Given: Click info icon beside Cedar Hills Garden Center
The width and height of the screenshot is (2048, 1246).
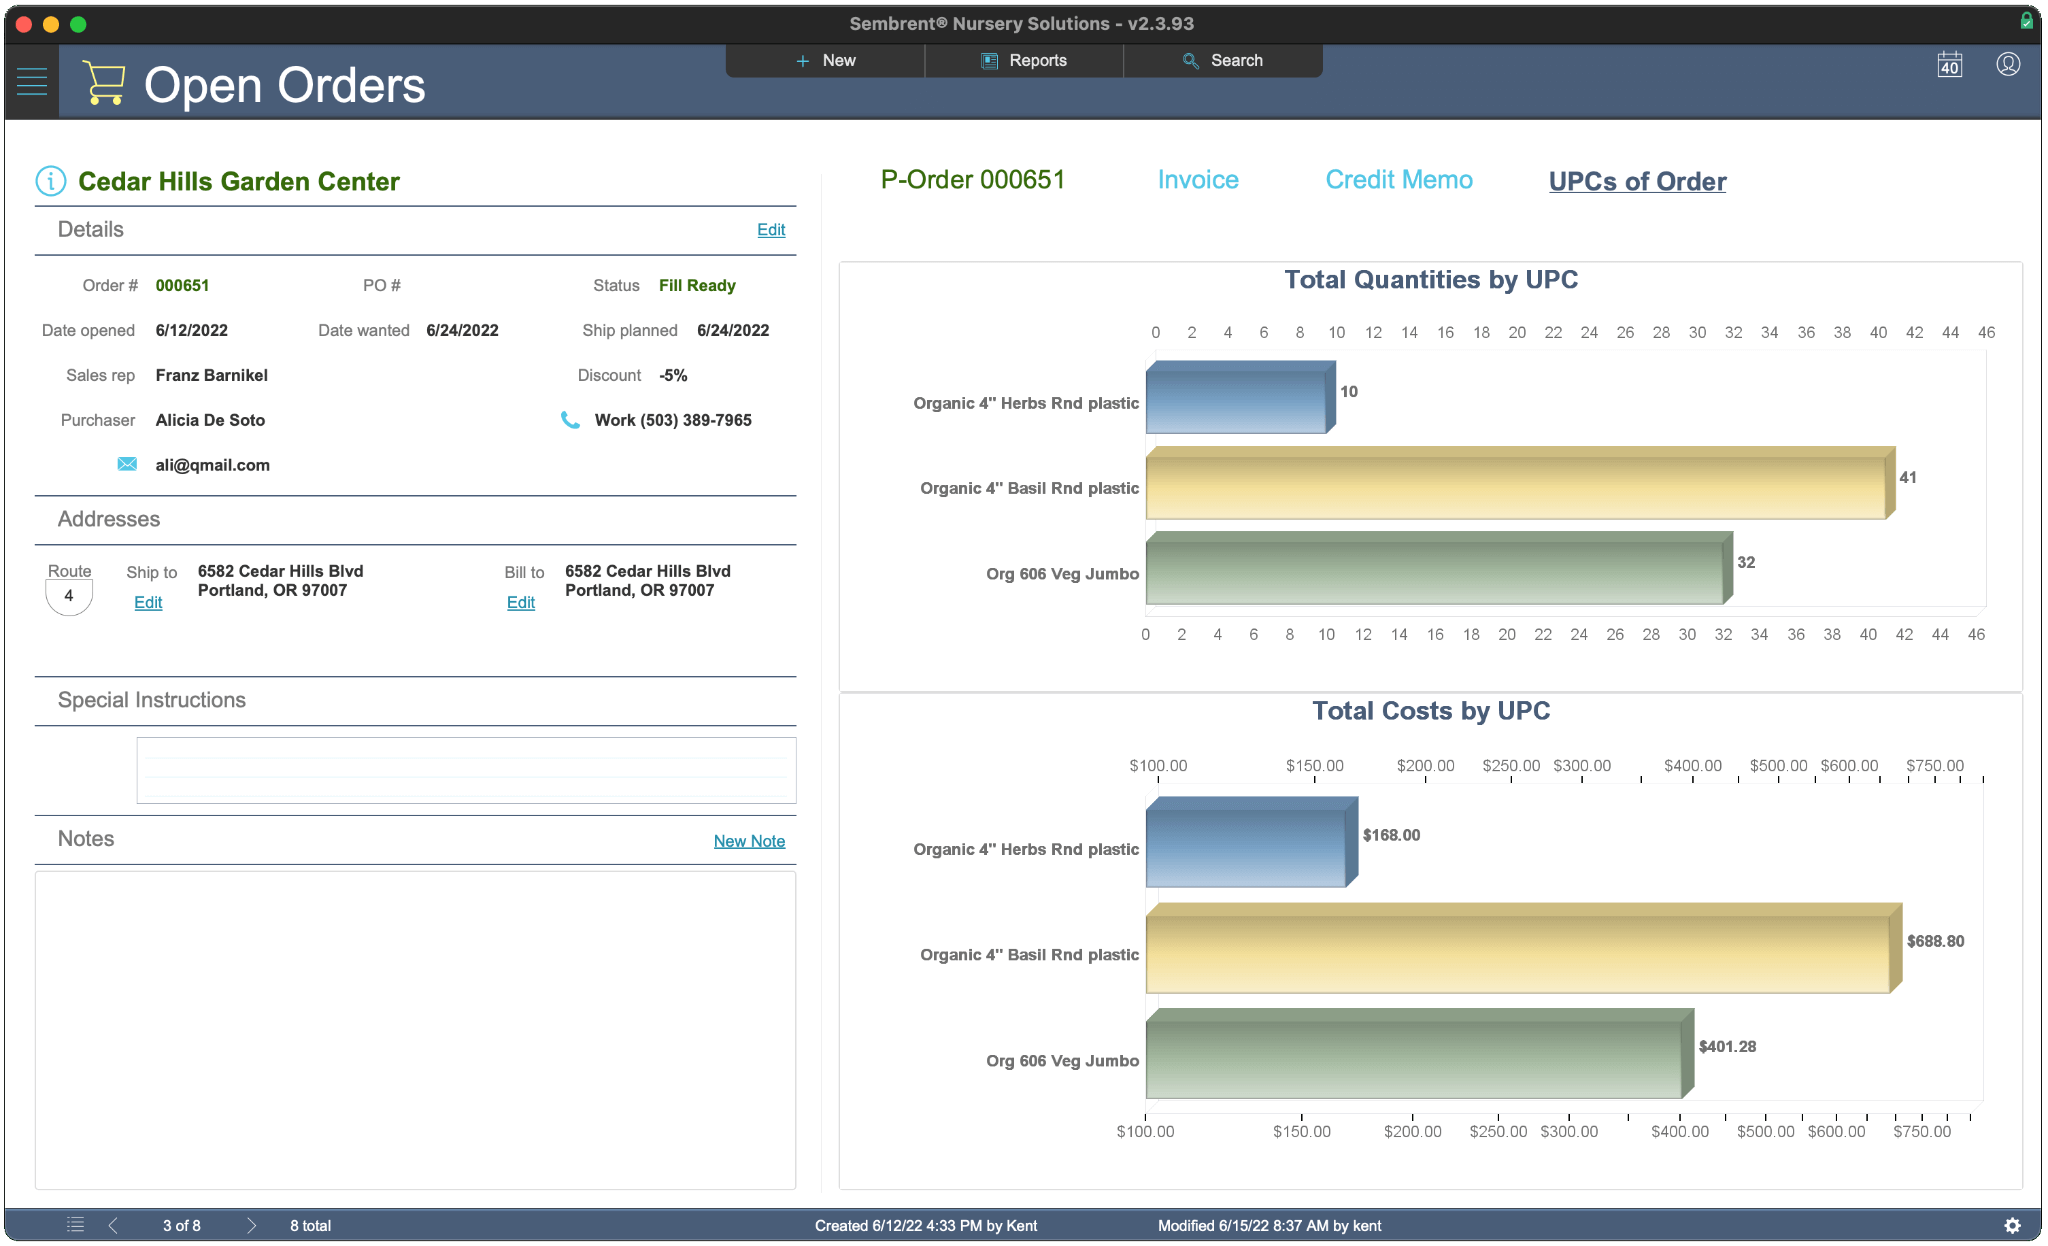Looking at the screenshot, I should 51,181.
